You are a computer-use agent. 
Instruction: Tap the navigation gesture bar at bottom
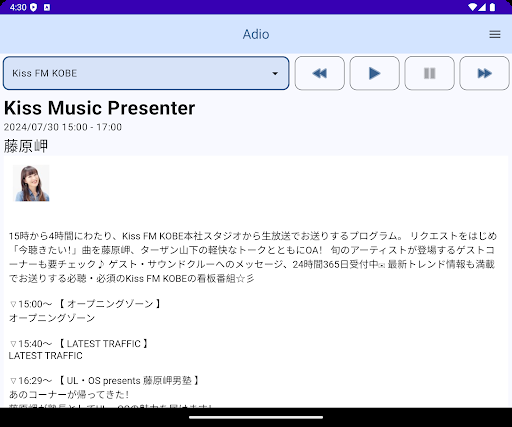point(256,417)
